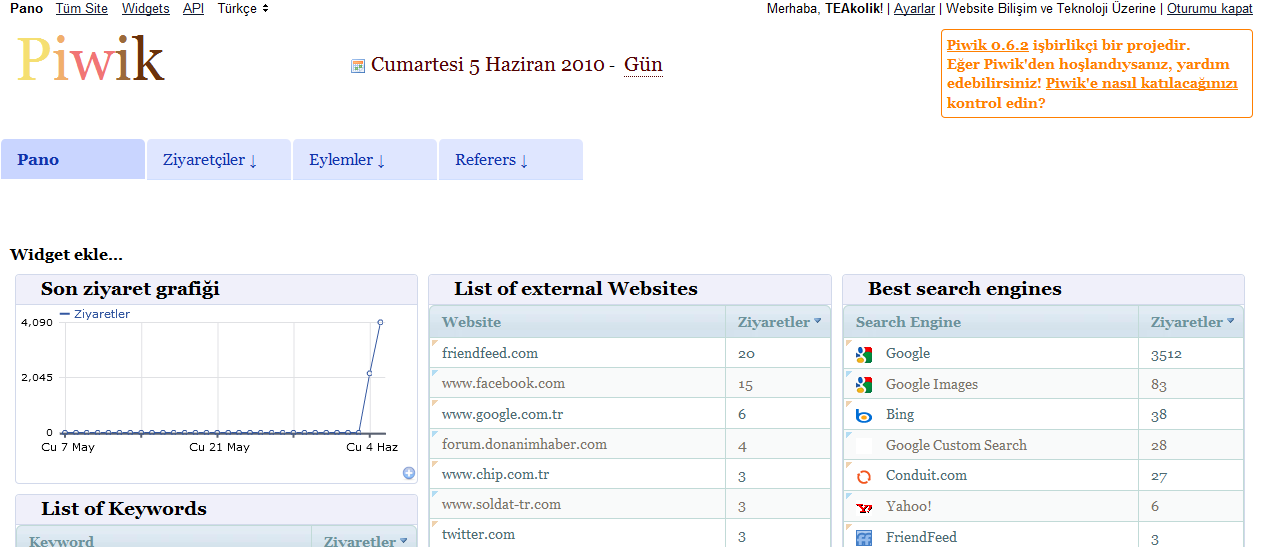Click the List of external Websites title
This screenshot has width=1262, height=547.
(576, 289)
